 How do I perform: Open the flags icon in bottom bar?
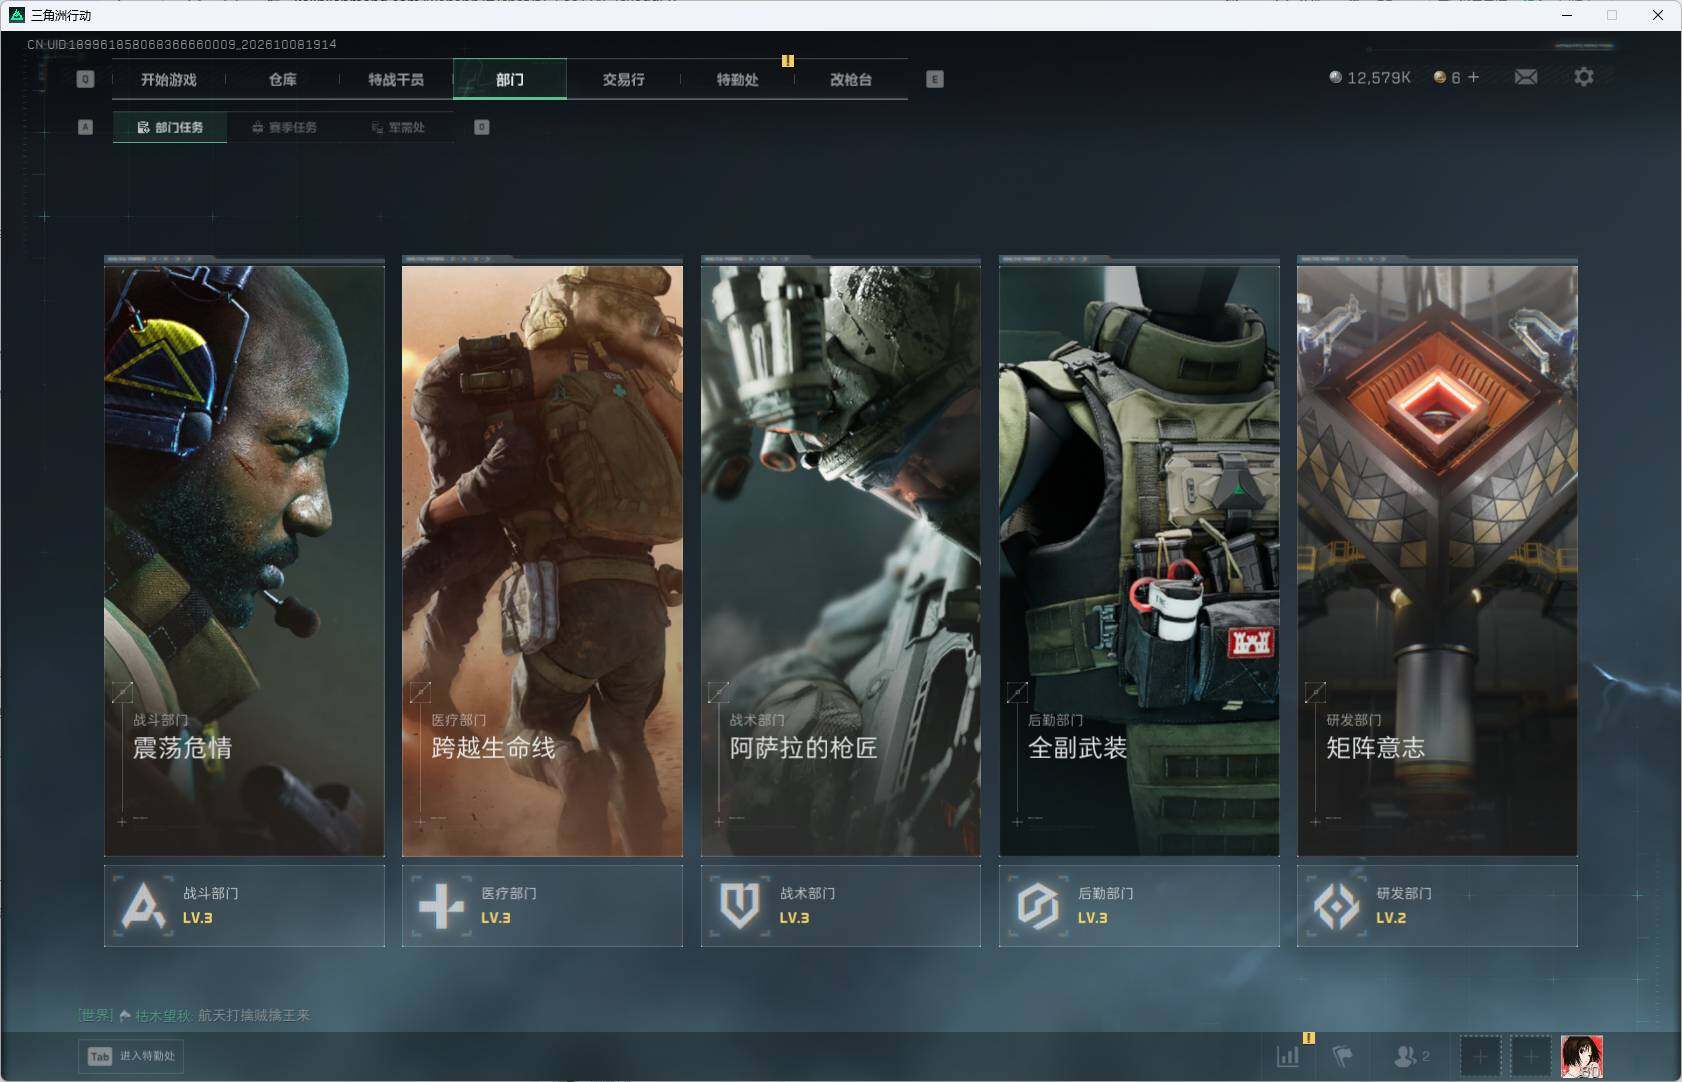click(x=1342, y=1055)
